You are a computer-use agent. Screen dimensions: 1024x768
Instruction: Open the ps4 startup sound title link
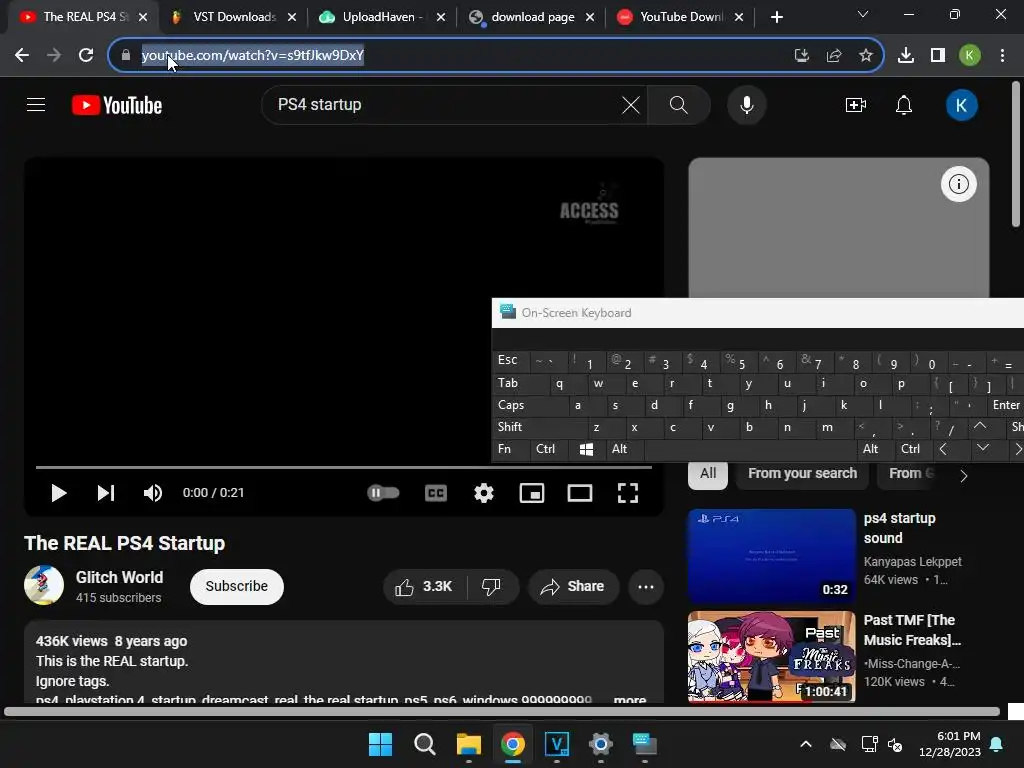coord(899,528)
